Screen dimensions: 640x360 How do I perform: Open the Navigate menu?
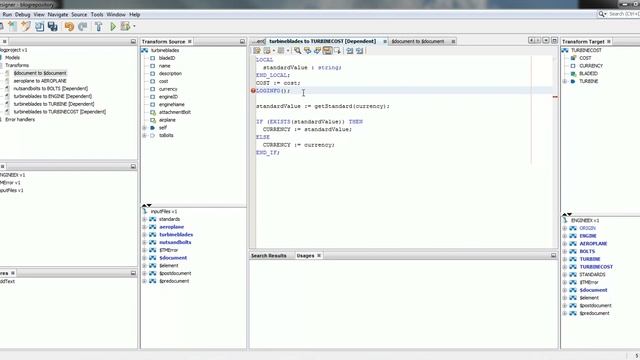point(58,15)
